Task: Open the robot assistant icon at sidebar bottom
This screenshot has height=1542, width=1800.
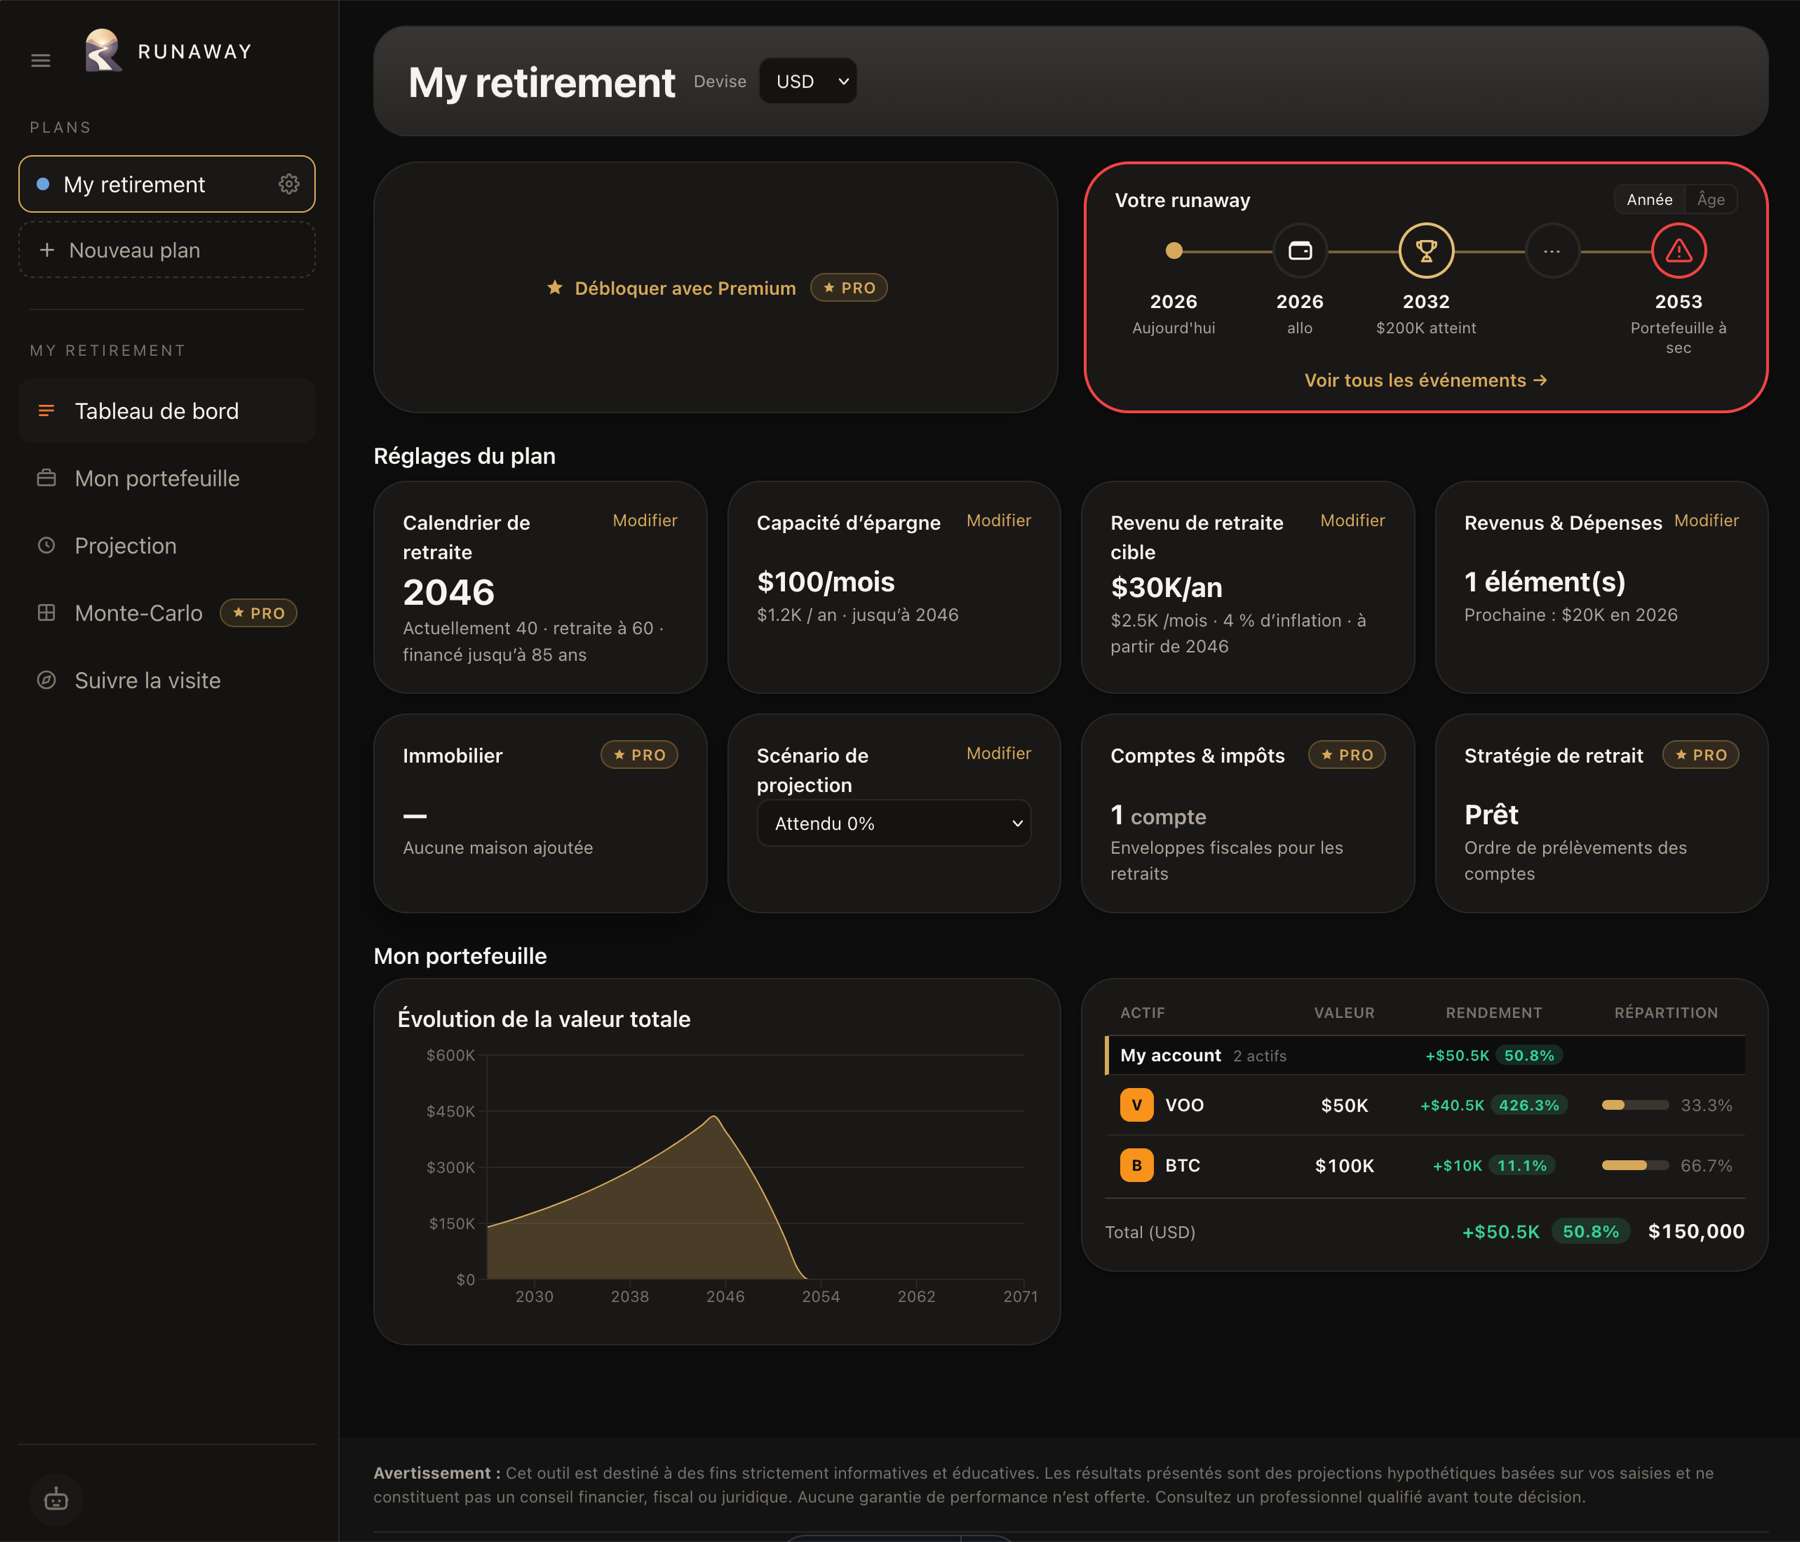Action: [x=56, y=1498]
